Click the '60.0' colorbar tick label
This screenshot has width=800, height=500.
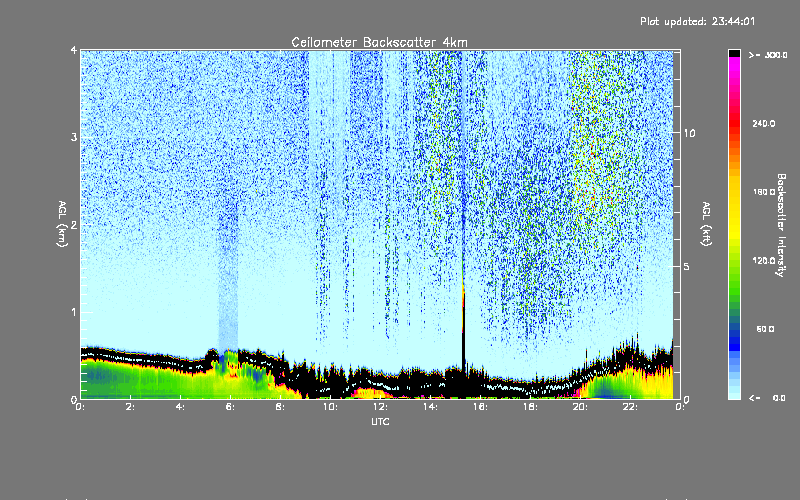(765, 329)
